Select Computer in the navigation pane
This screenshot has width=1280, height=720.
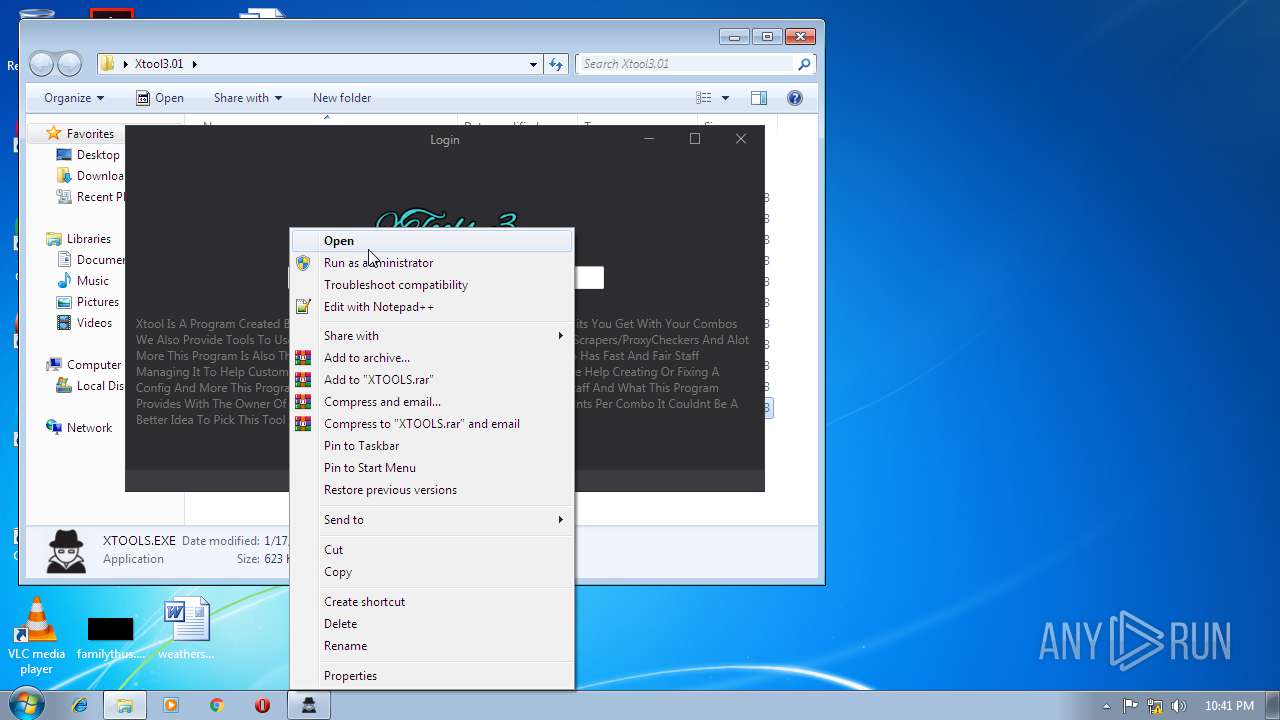click(94, 365)
